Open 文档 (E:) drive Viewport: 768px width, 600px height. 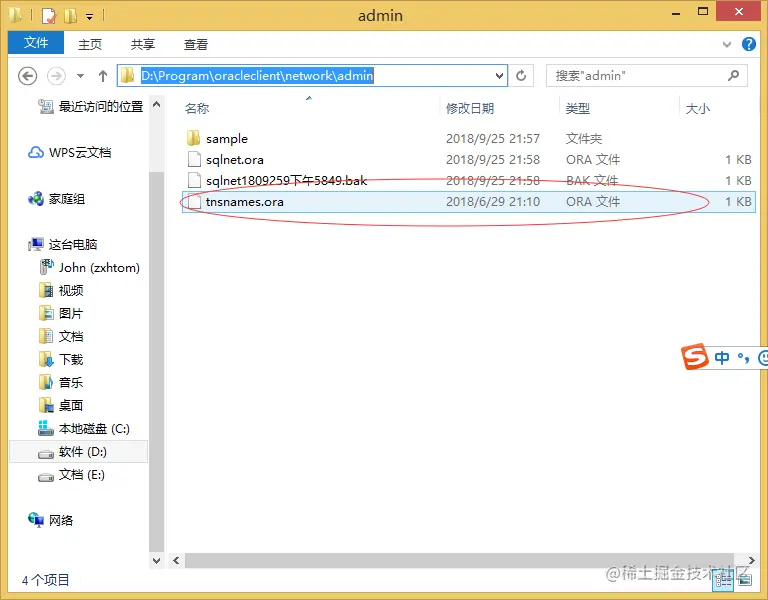click(x=81, y=475)
